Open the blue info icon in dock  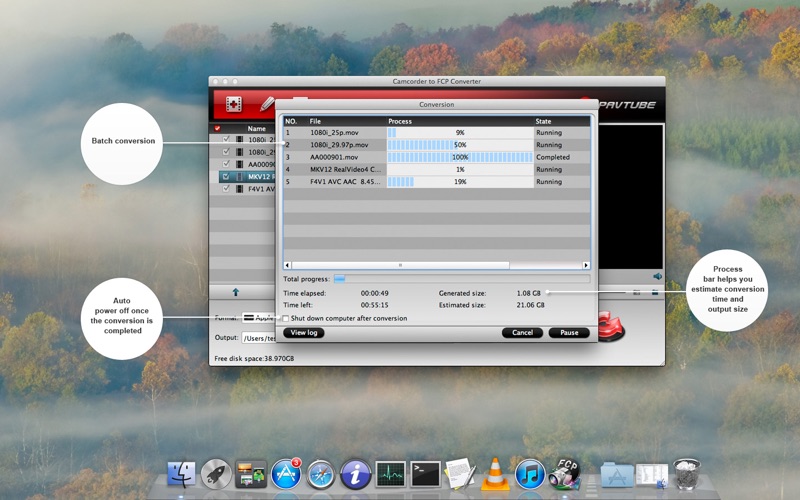355,474
